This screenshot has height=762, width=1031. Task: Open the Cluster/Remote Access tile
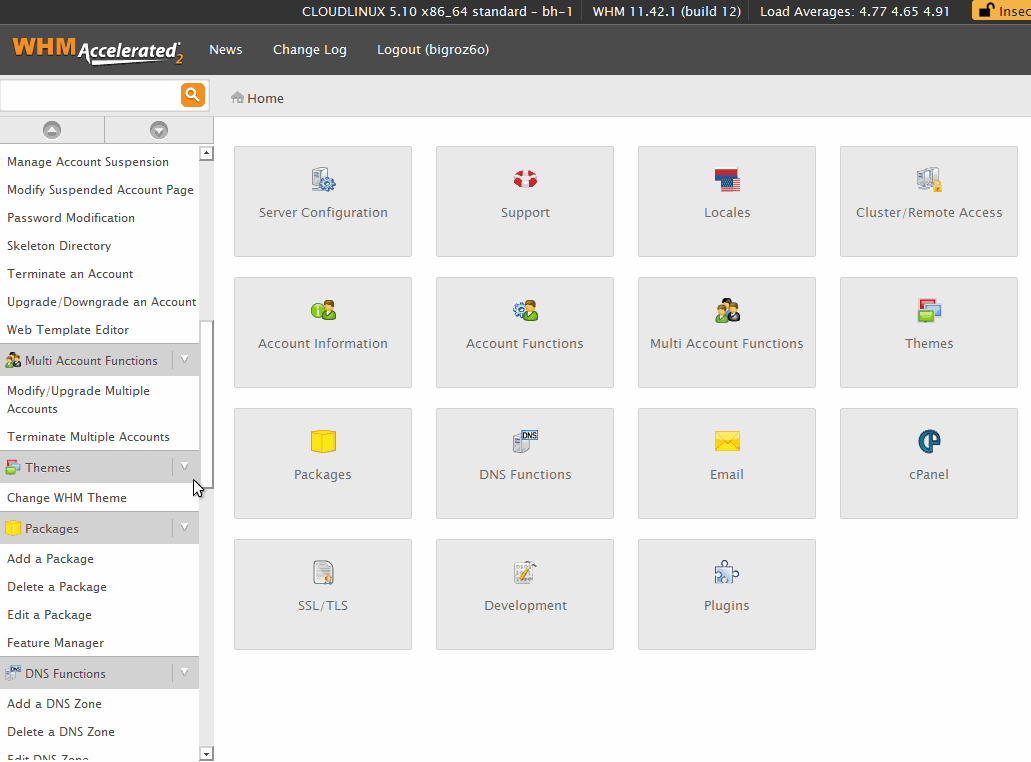[x=928, y=201]
